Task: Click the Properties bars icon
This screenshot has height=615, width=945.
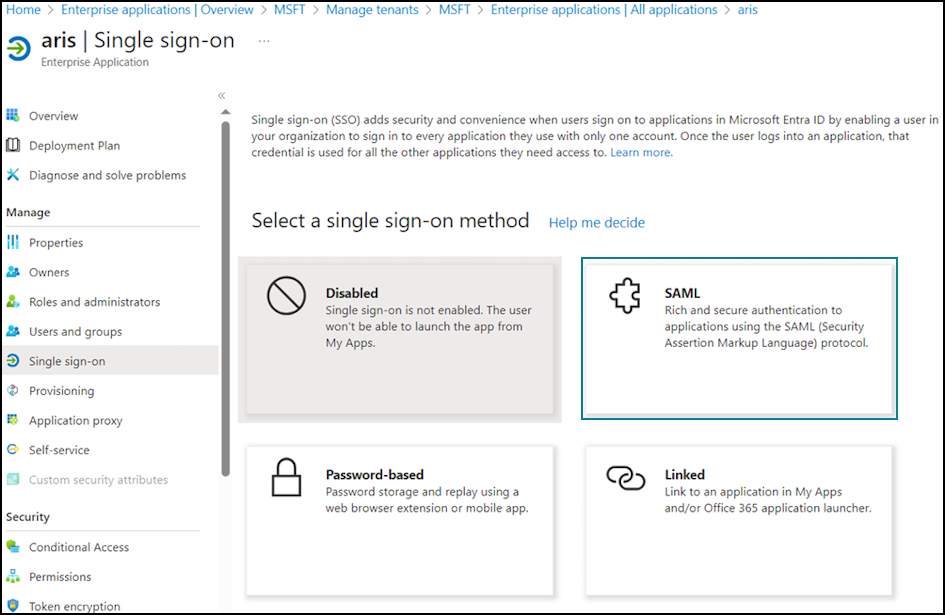Action: 13,242
